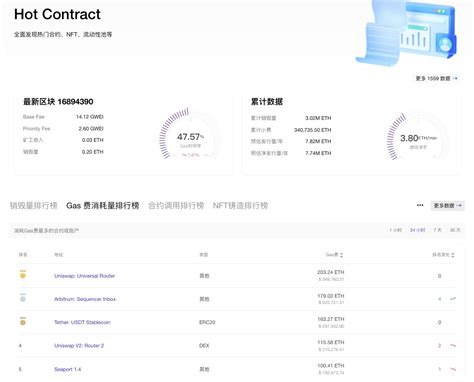Image resolution: width=474 pixels, height=382 pixels.
Task: Switch to the NFT铸造排行榜 tab
Action: (x=240, y=206)
